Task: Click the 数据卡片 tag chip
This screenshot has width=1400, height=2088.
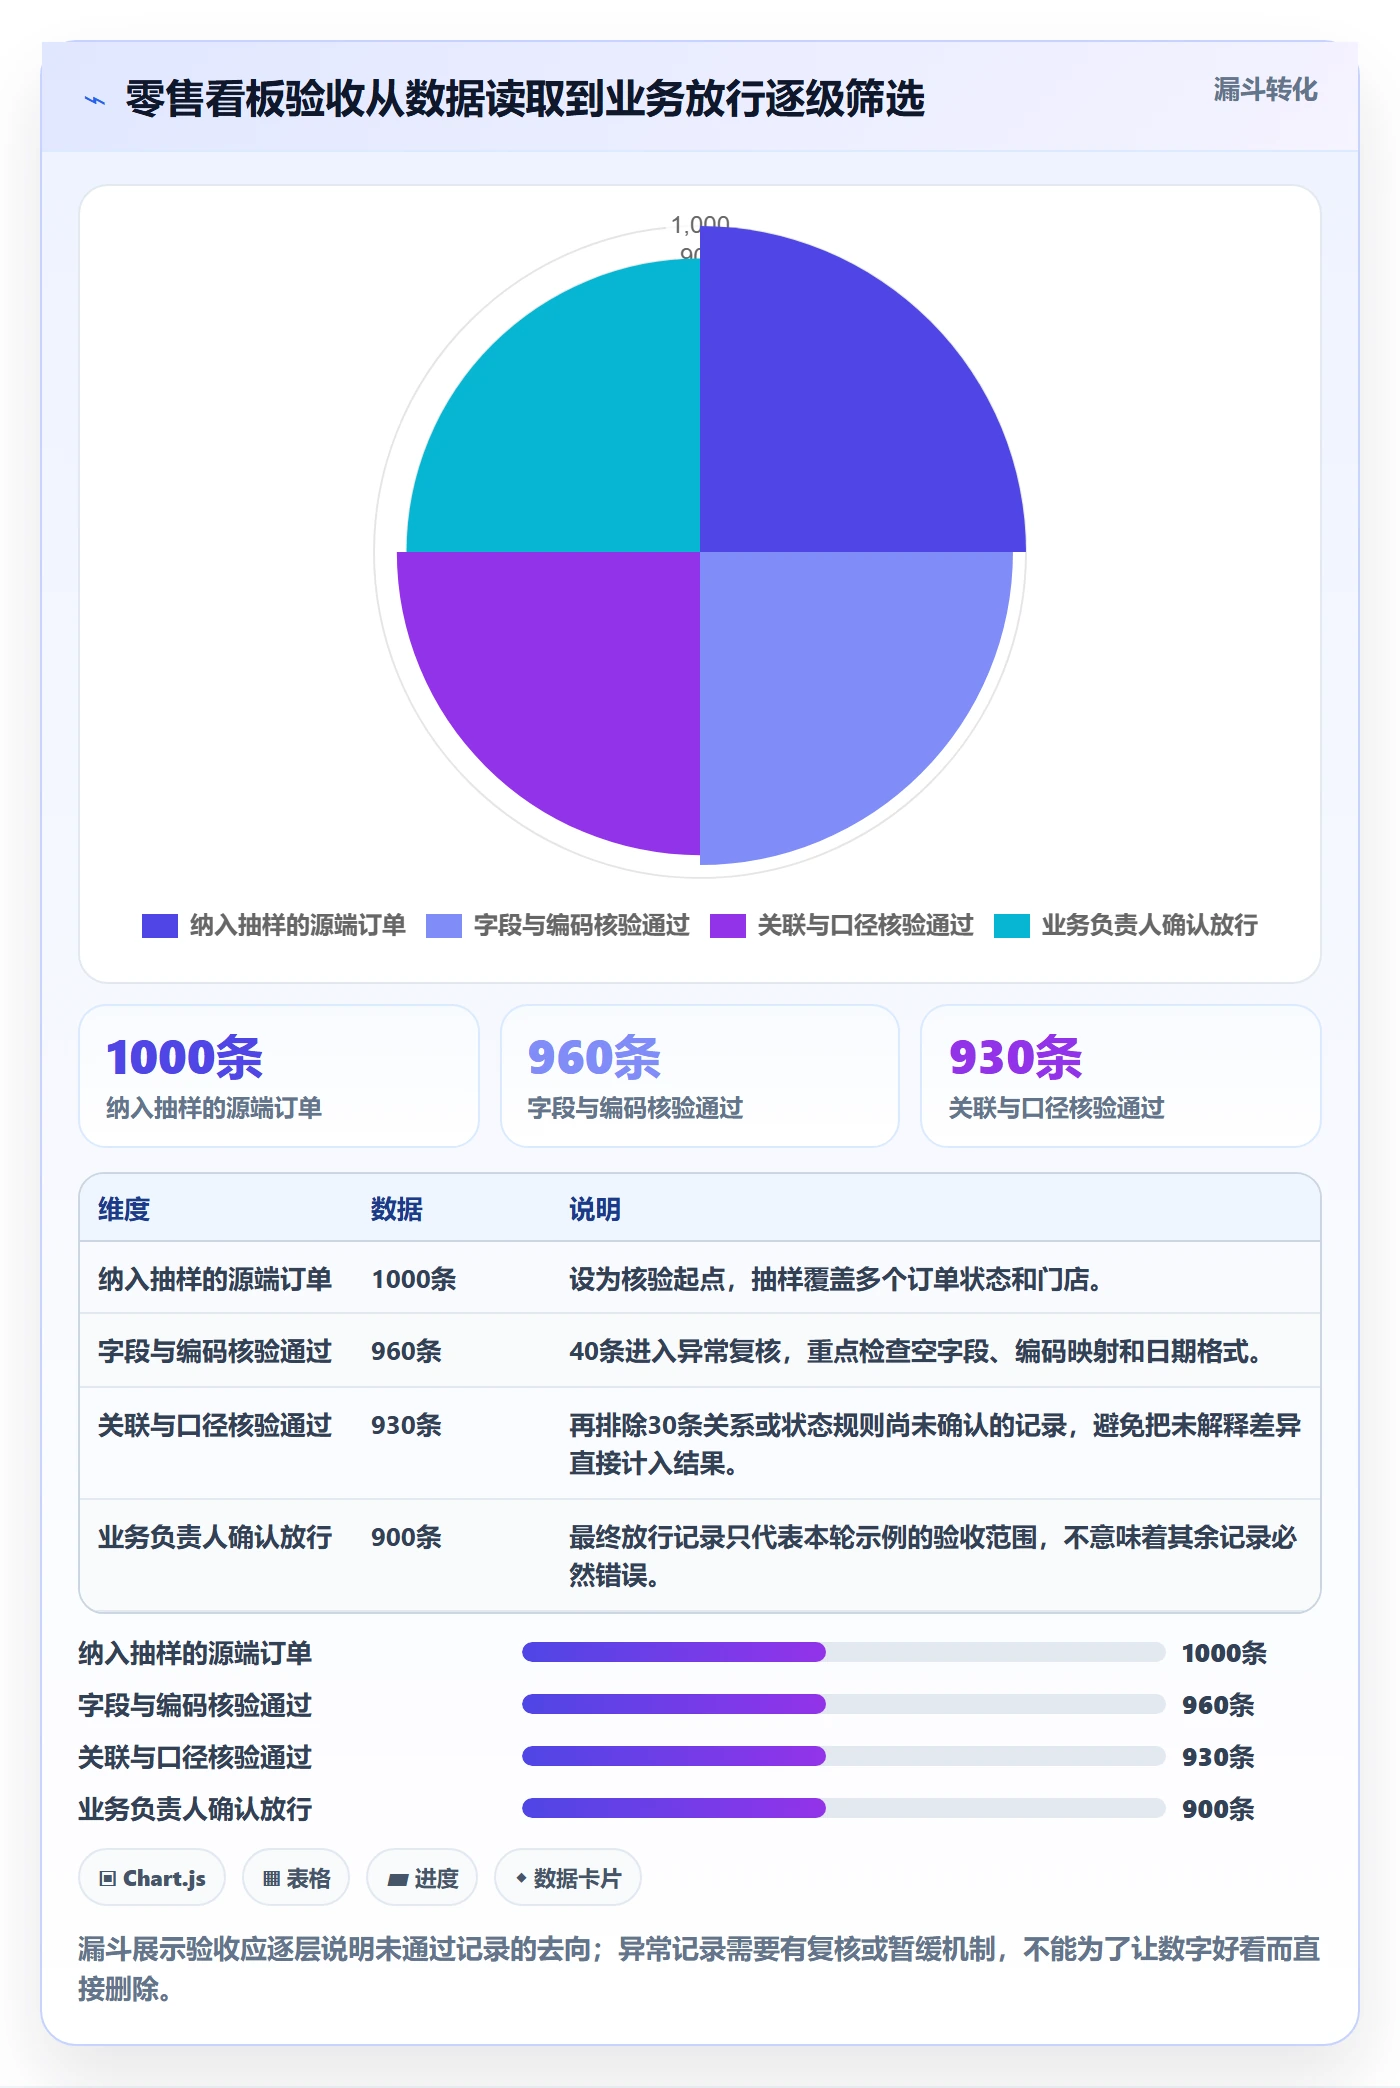Action: (x=568, y=1878)
